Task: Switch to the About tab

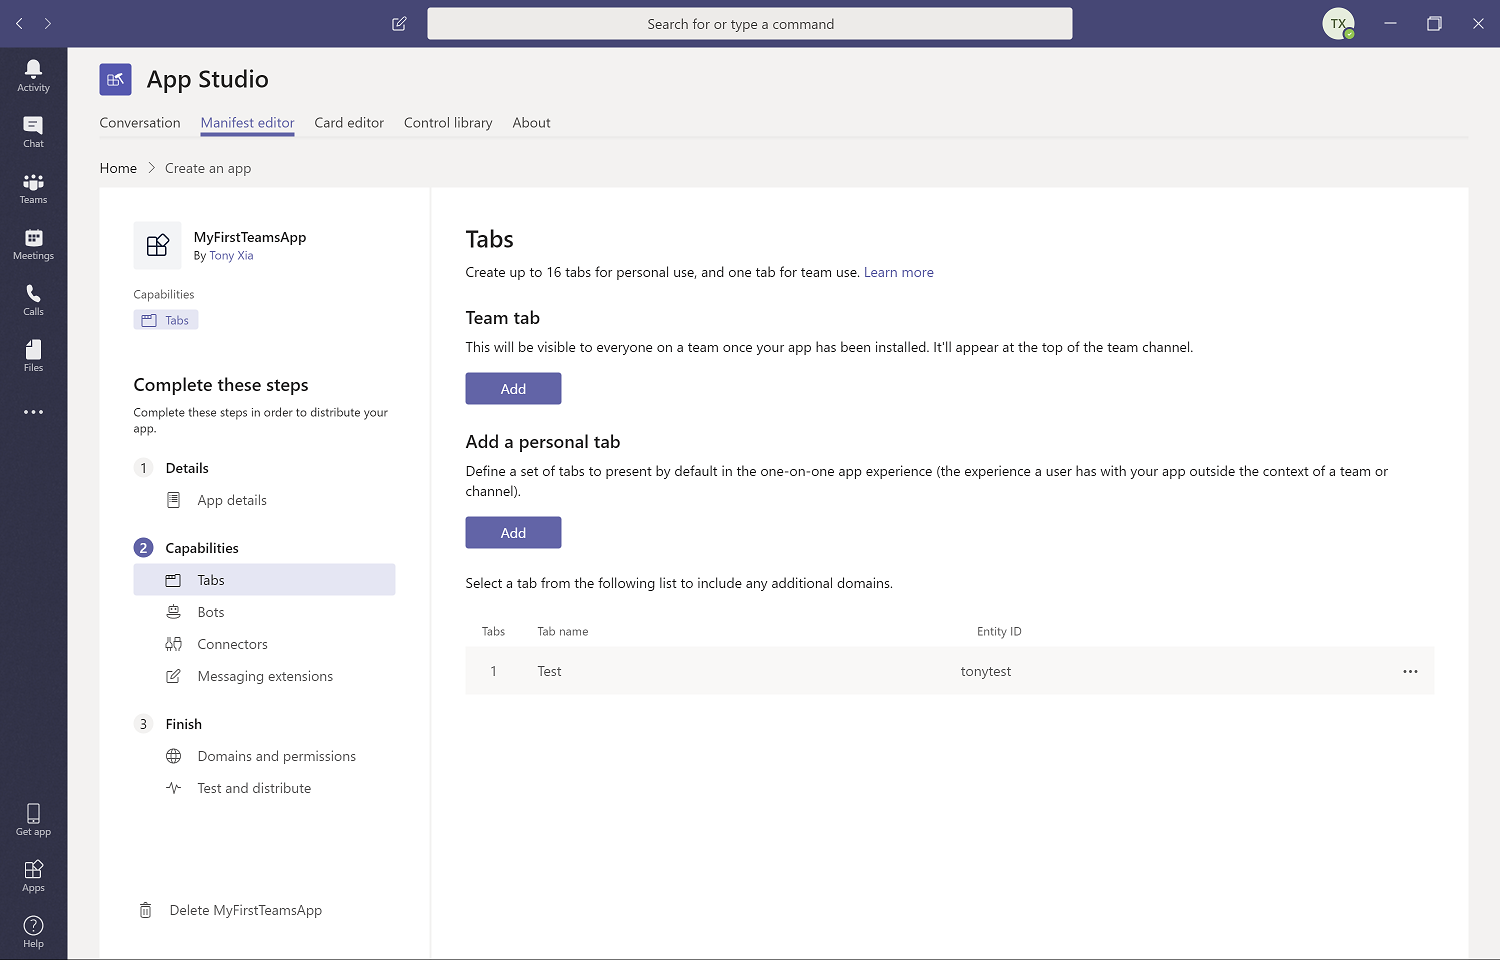Action: 531,123
